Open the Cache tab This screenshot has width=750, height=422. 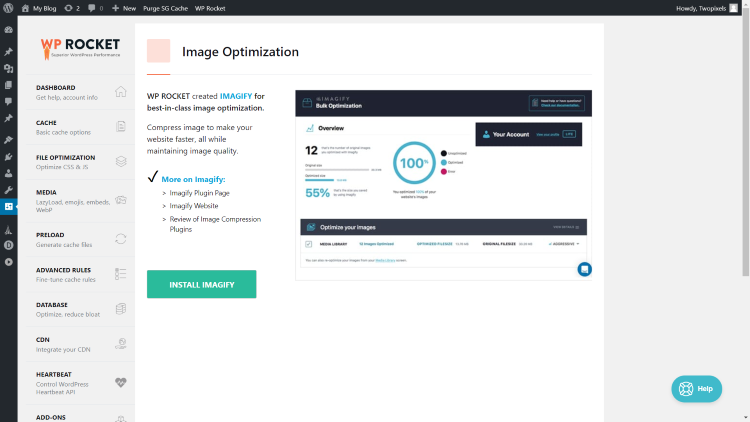80,127
